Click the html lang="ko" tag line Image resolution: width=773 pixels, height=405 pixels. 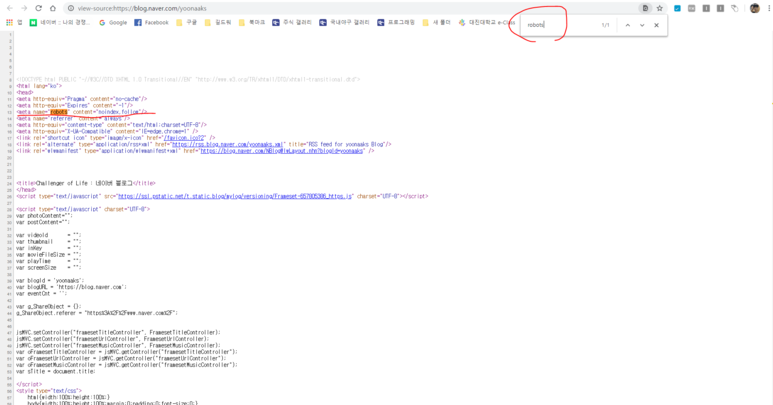pyautogui.click(x=39, y=86)
